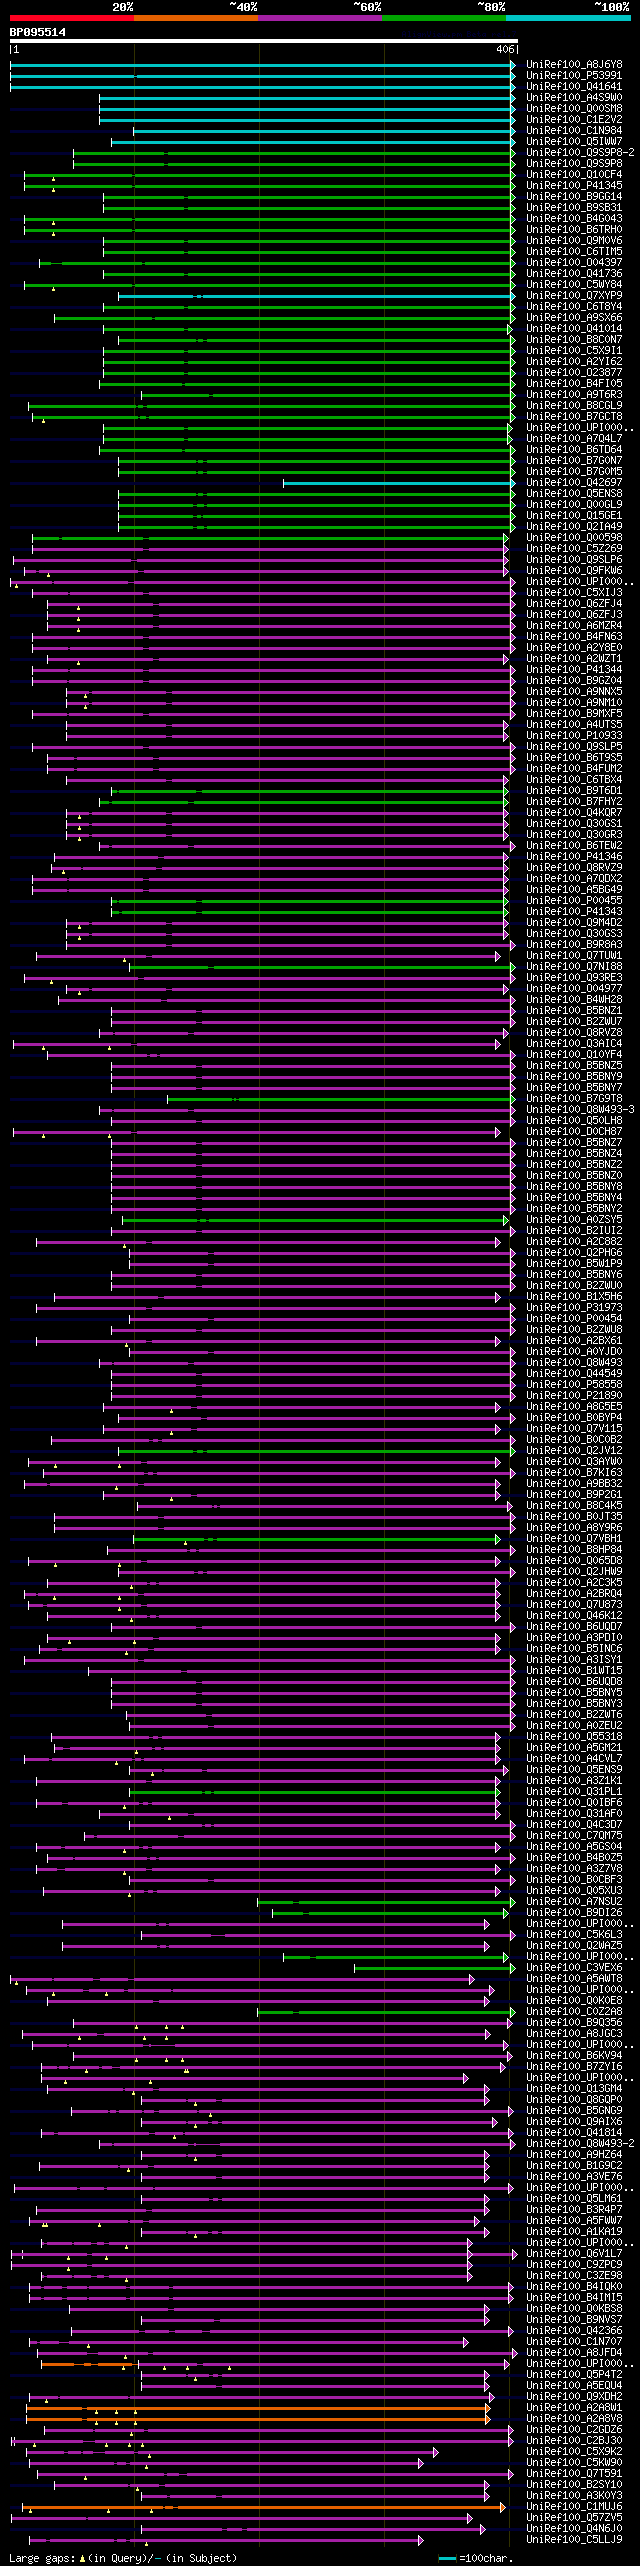Click label UniRef100_A2A8W1

pos(574,2408)
